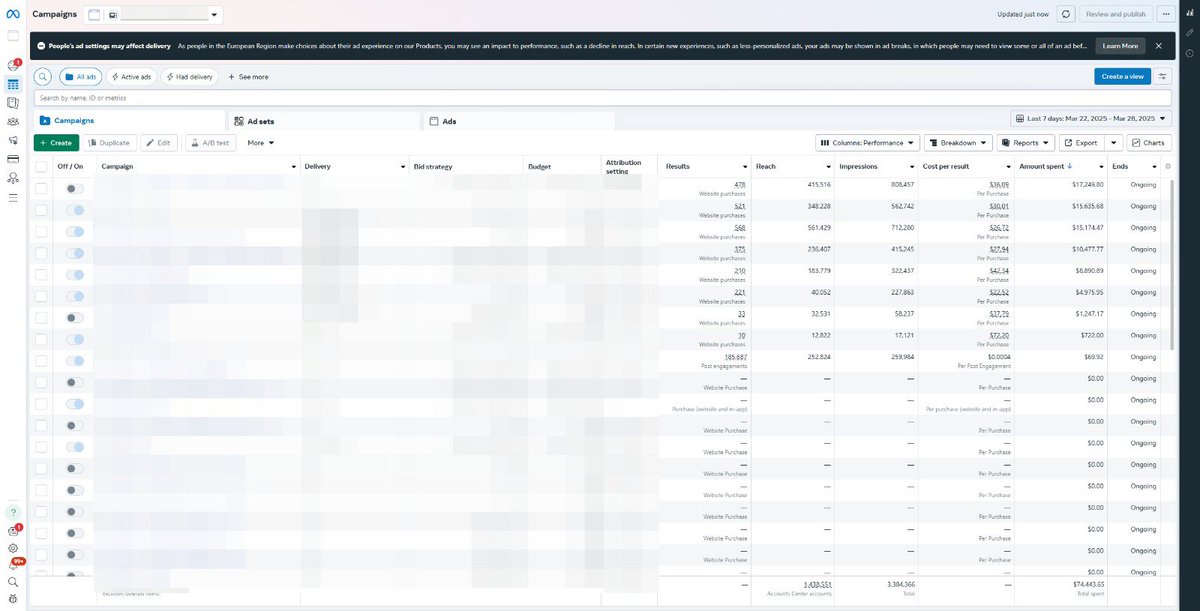This screenshot has height=611, width=1200.
Task: Select the Campaigns table icon in sidebar
Action: (x=13, y=84)
